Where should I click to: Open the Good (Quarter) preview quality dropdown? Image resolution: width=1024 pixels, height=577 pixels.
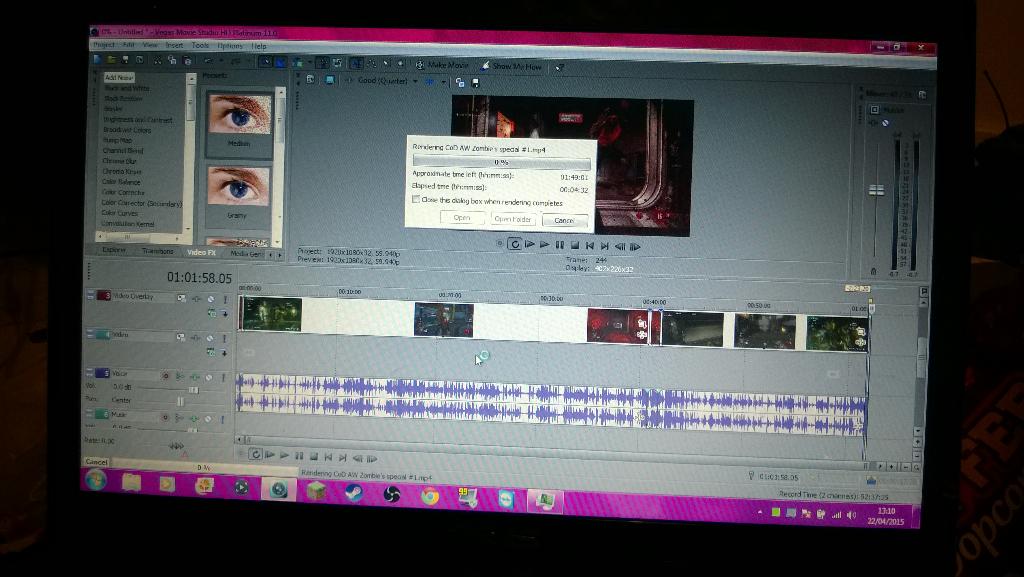tap(388, 81)
